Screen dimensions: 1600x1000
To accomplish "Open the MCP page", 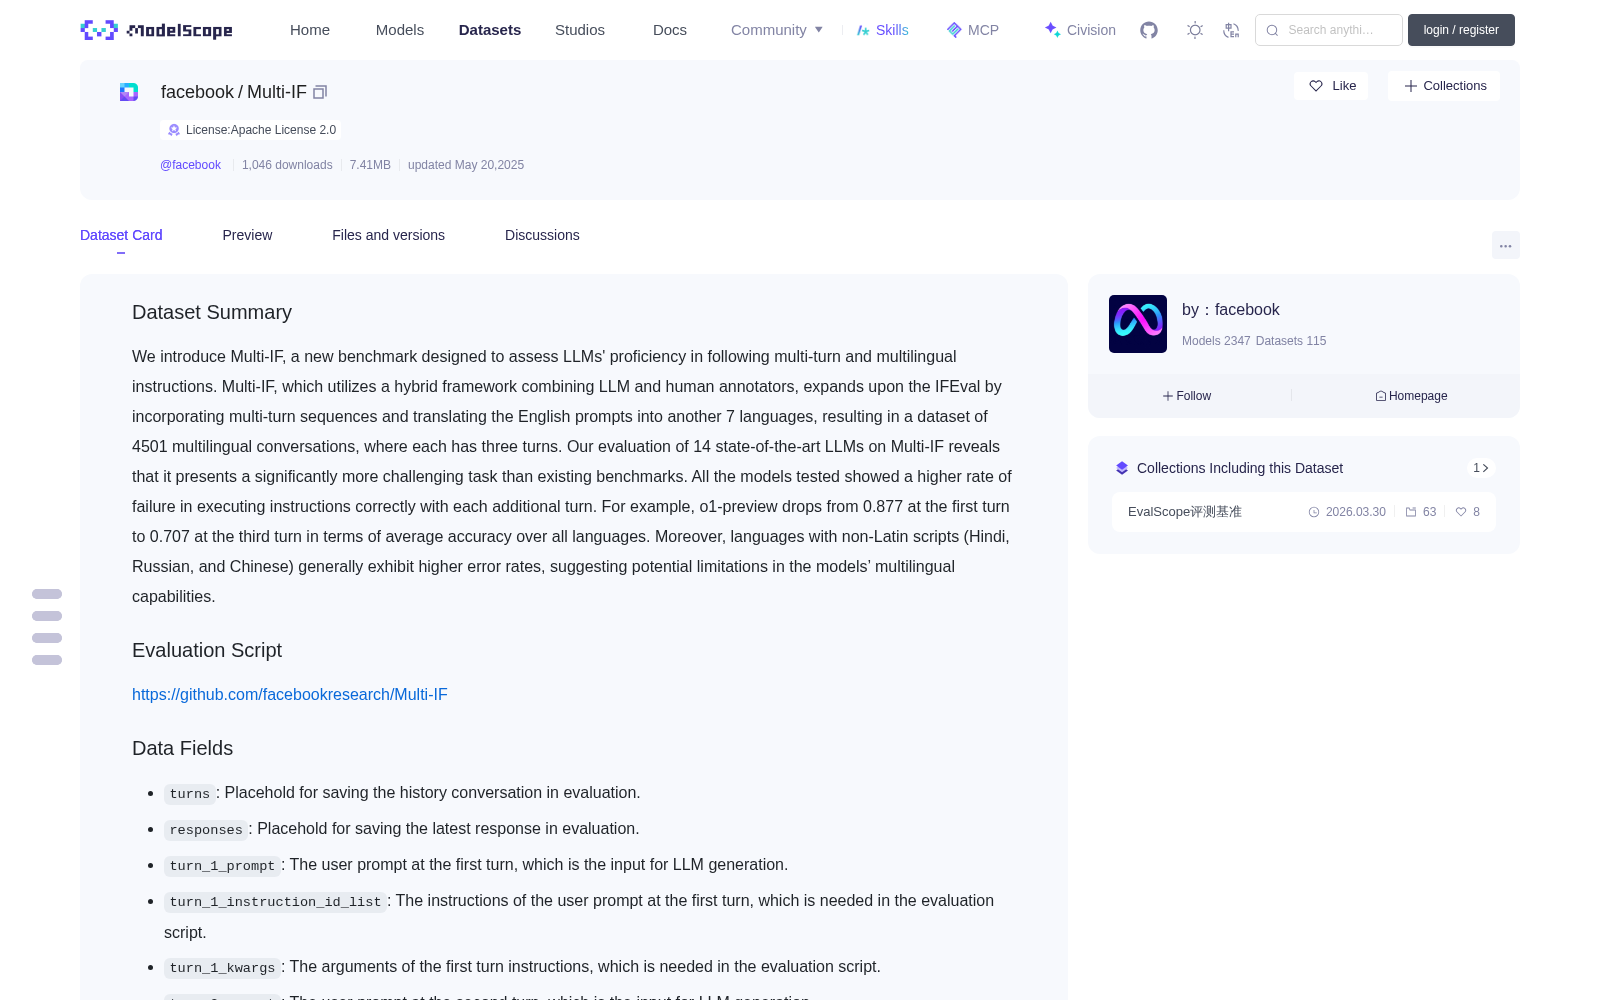I will point(973,30).
